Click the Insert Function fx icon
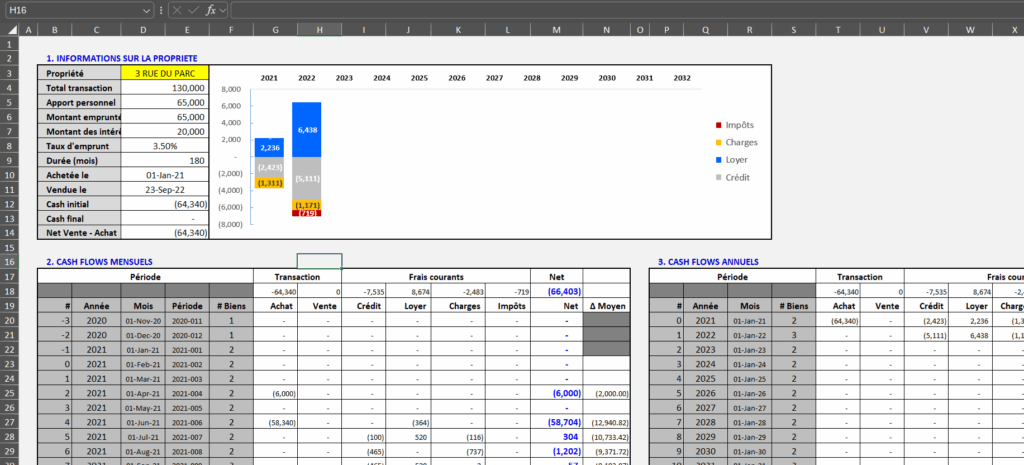Screen dimensions: 1024x465 pos(211,9)
